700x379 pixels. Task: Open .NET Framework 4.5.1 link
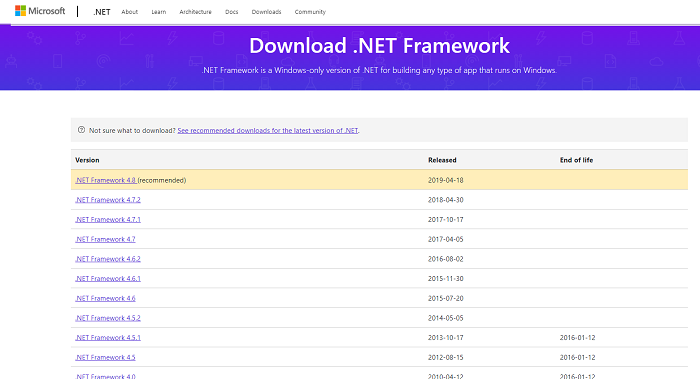108,337
